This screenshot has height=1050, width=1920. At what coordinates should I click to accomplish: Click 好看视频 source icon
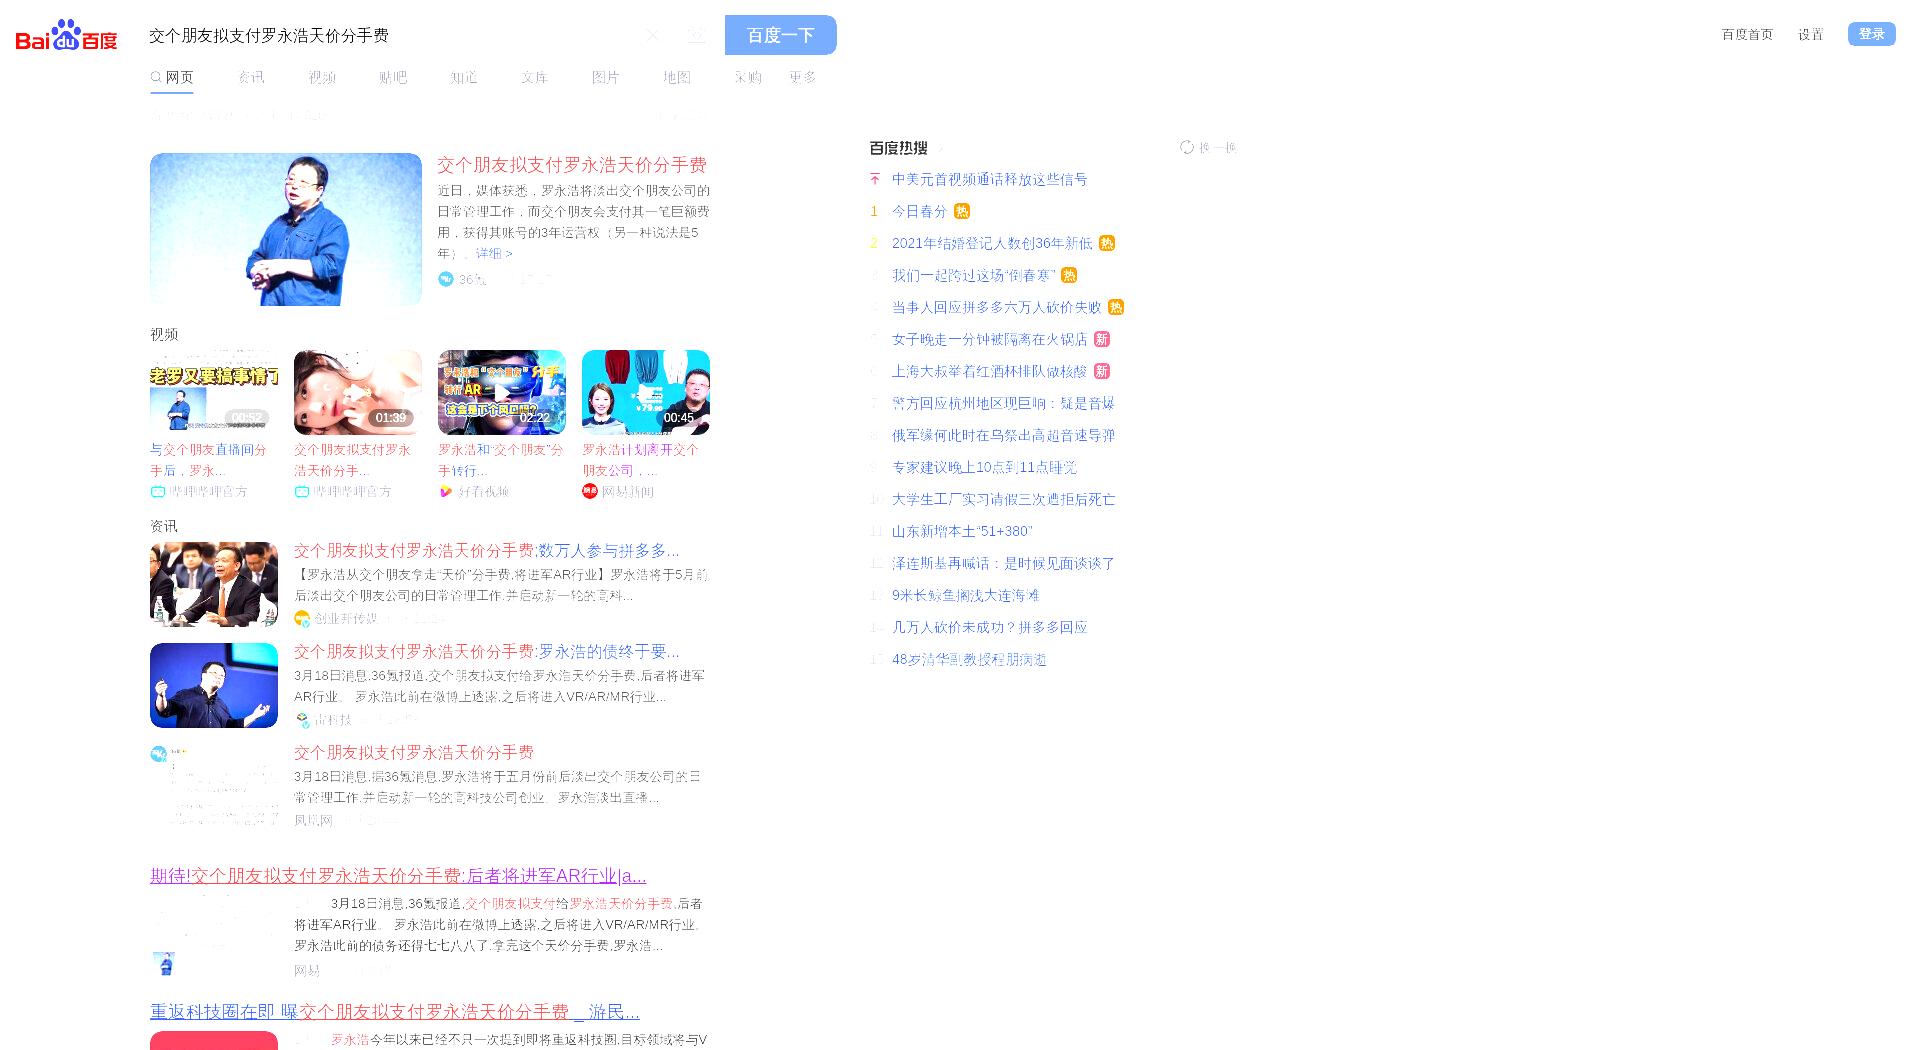446,491
